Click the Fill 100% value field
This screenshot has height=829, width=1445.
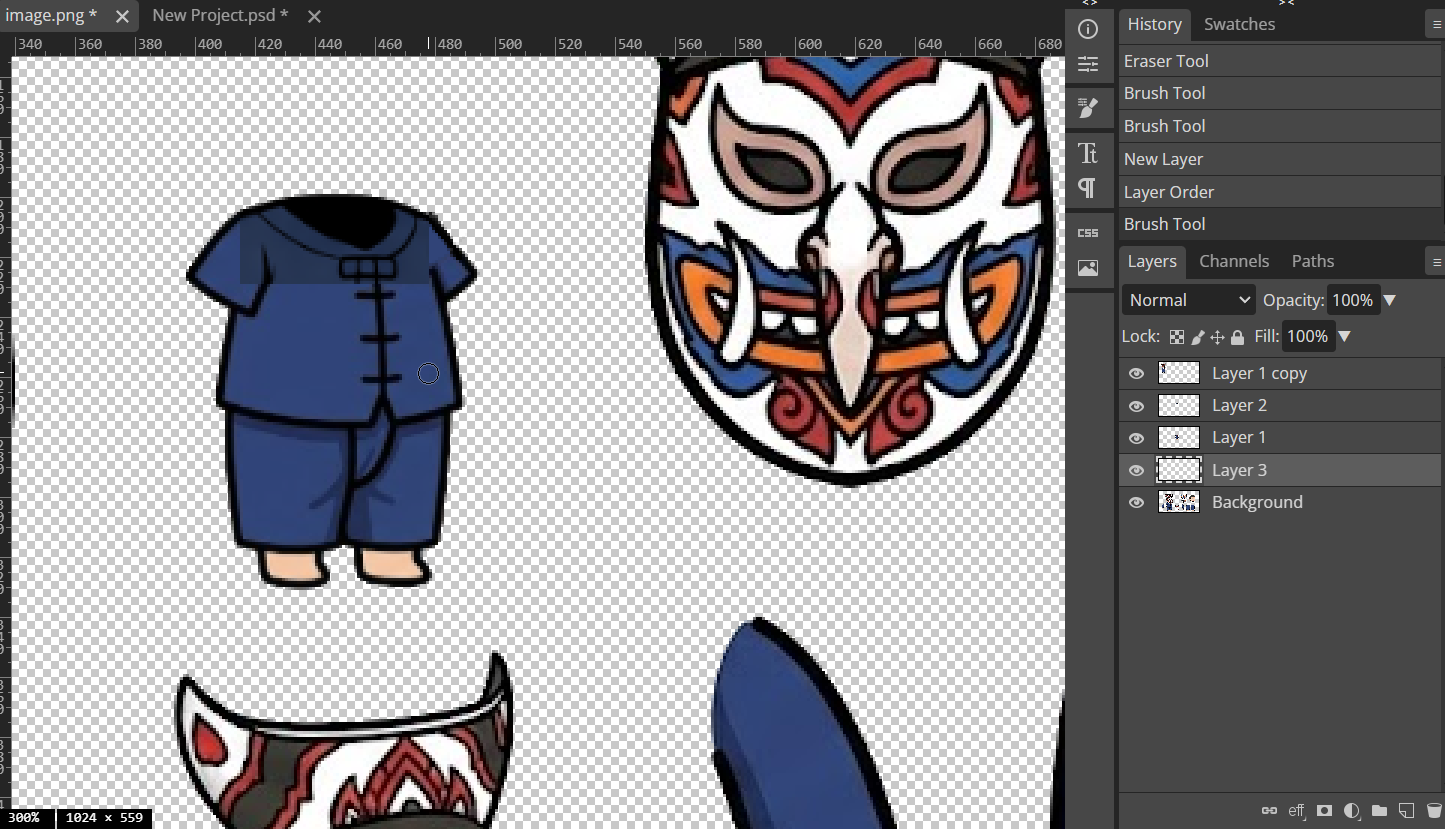click(1308, 337)
